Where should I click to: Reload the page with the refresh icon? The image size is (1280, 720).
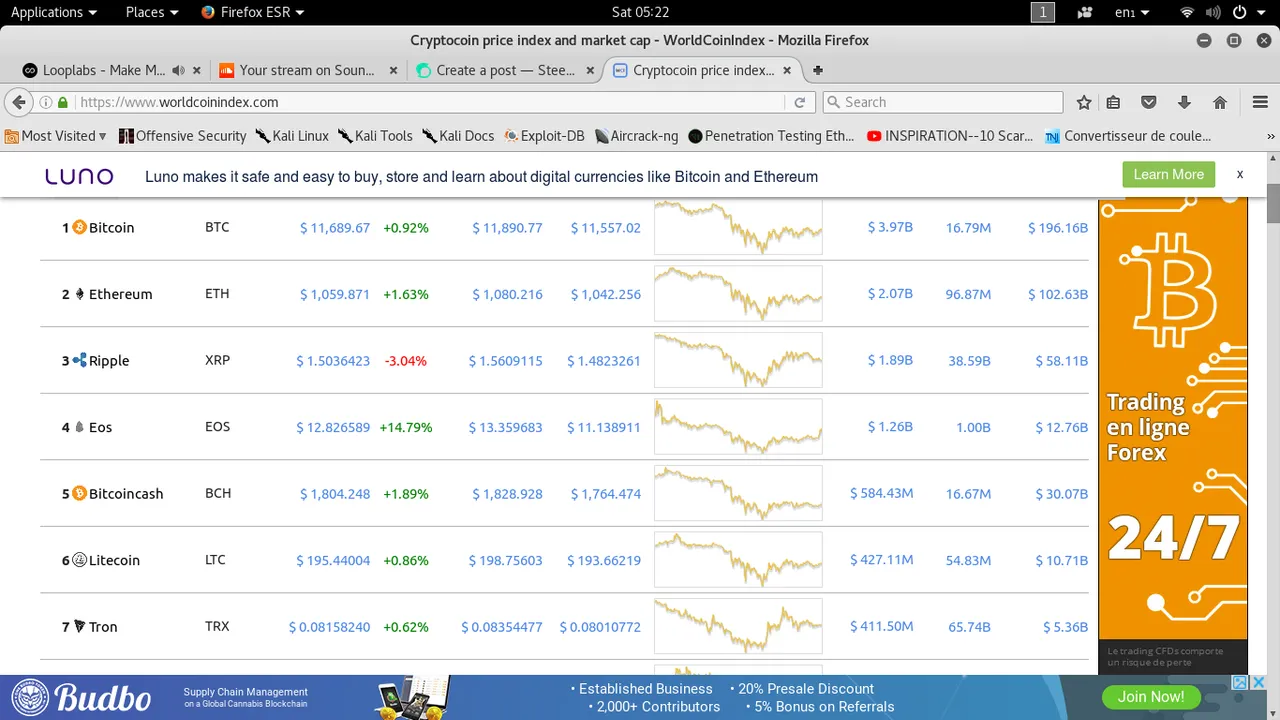point(799,102)
